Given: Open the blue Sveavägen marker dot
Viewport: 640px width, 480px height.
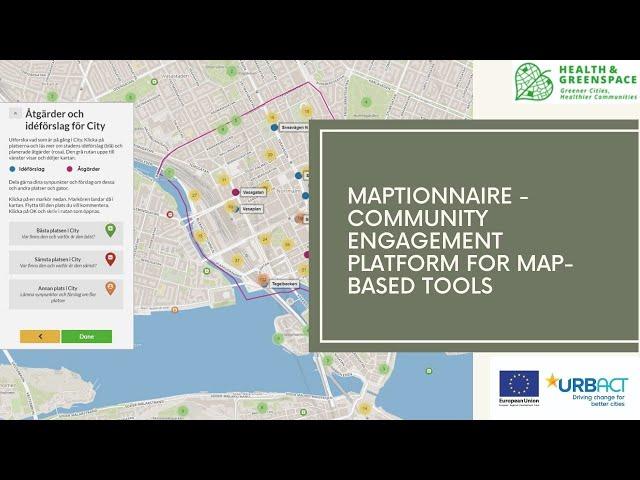Looking at the screenshot, I should click(274, 128).
